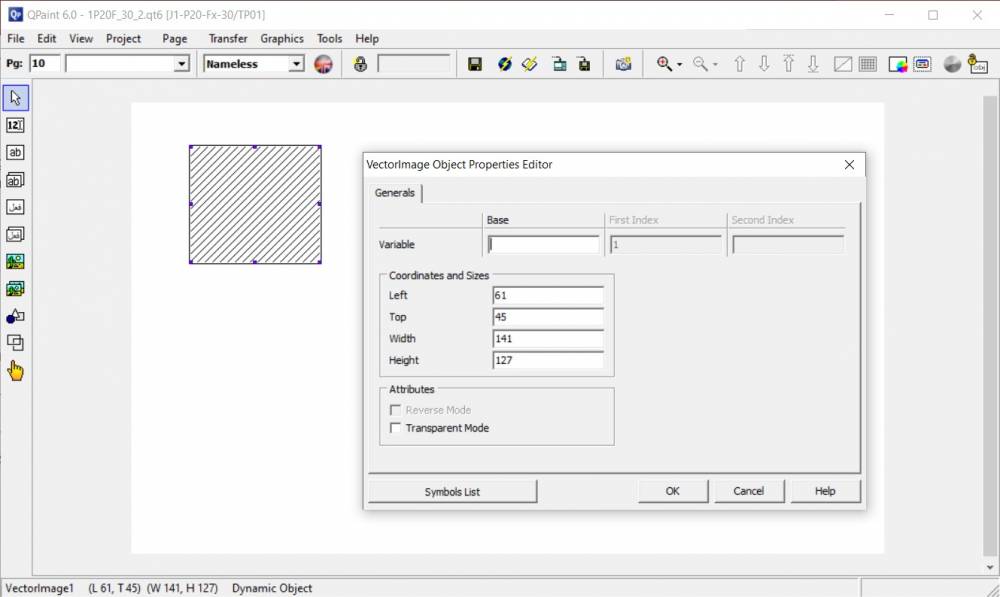This screenshot has width=1000, height=597.
Task: Click the save floppy disk icon
Action: [x=475, y=64]
